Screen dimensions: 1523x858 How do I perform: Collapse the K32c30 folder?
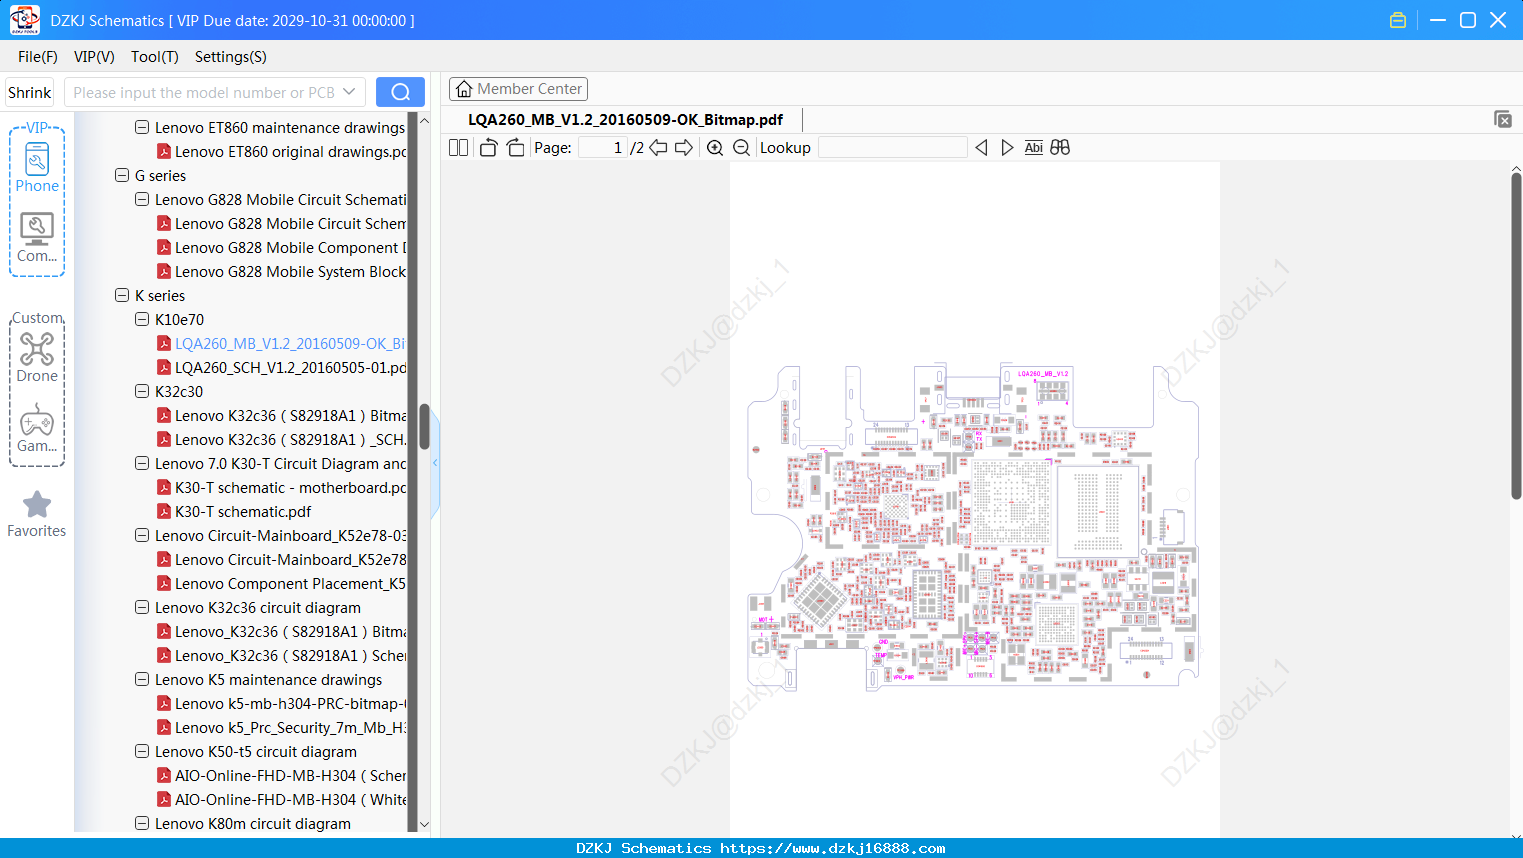point(142,391)
